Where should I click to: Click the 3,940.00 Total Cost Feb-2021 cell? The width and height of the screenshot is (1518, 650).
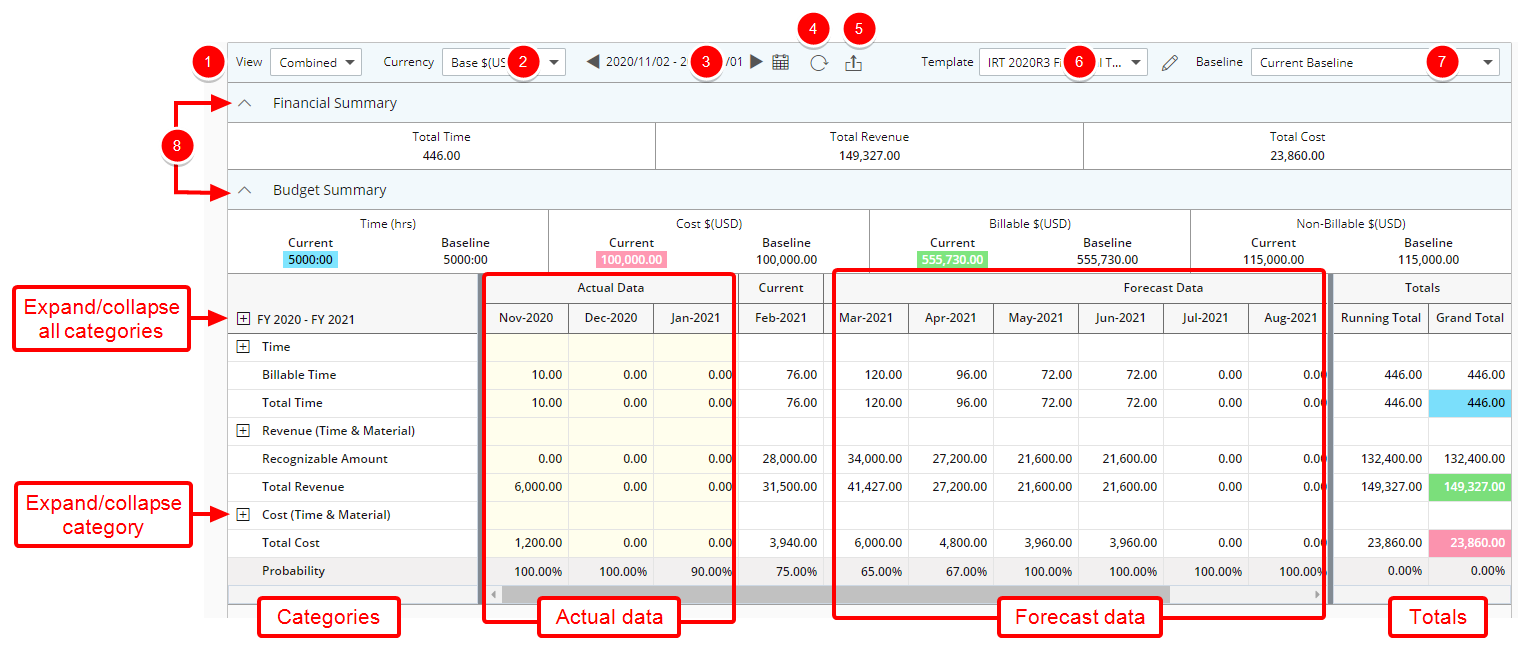coord(781,543)
